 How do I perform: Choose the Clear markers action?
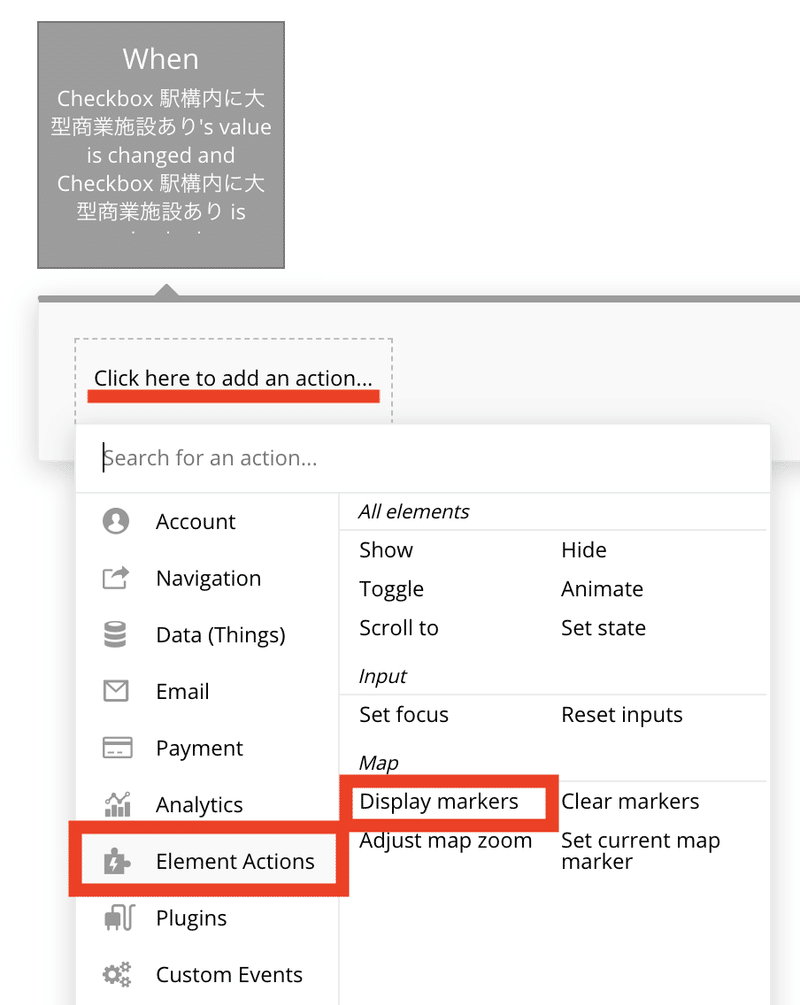pyautogui.click(x=630, y=801)
